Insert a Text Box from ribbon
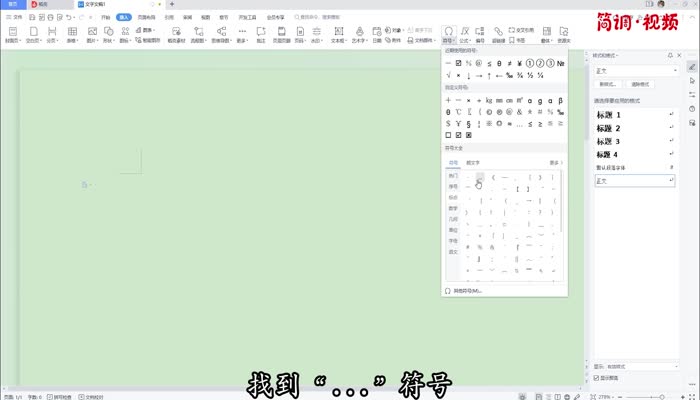 [339, 35]
